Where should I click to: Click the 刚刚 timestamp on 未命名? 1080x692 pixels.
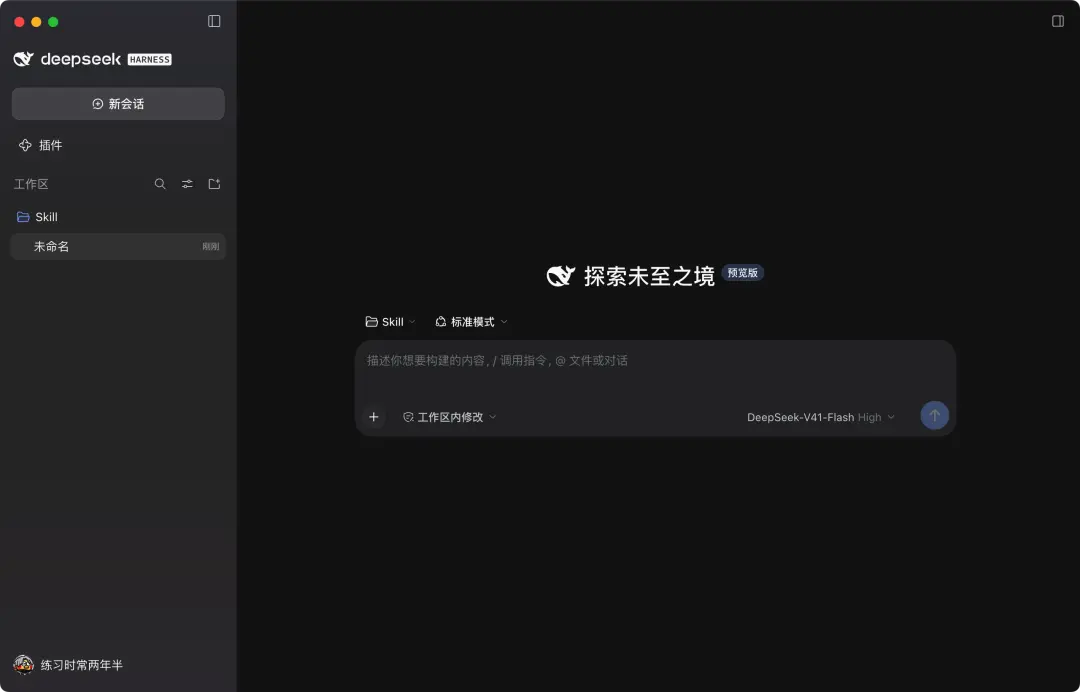click(x=211, y=247)
